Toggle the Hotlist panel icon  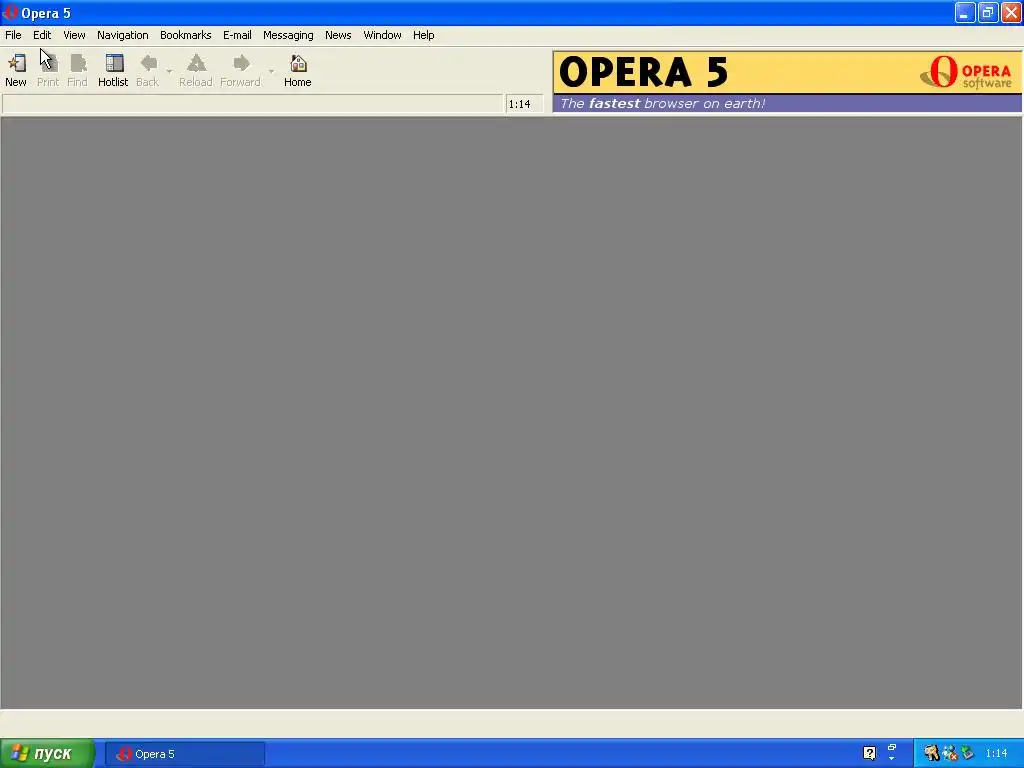113,70
